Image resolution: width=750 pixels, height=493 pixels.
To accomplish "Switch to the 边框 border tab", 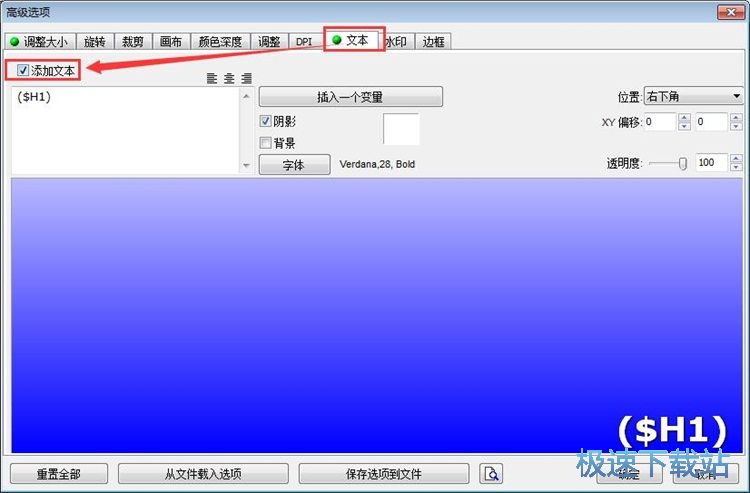I will click(433, 42).
